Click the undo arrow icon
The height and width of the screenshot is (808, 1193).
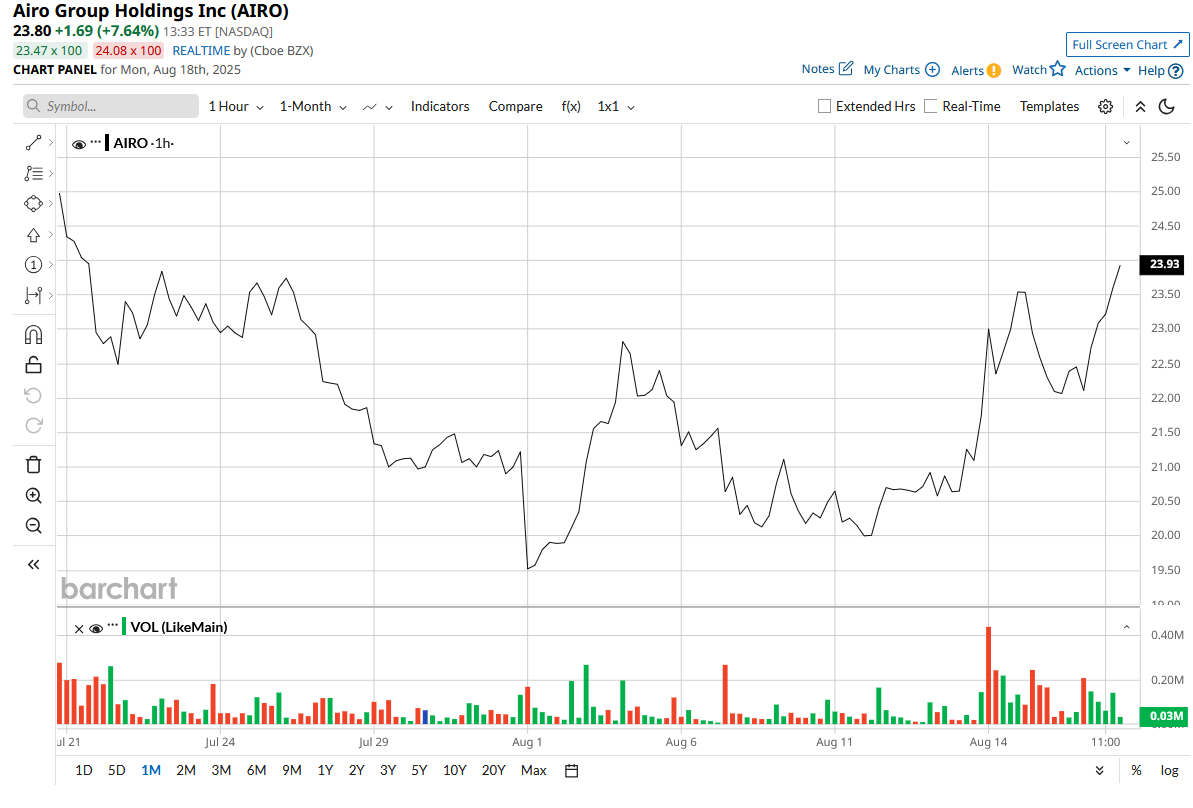pos(33,396)
